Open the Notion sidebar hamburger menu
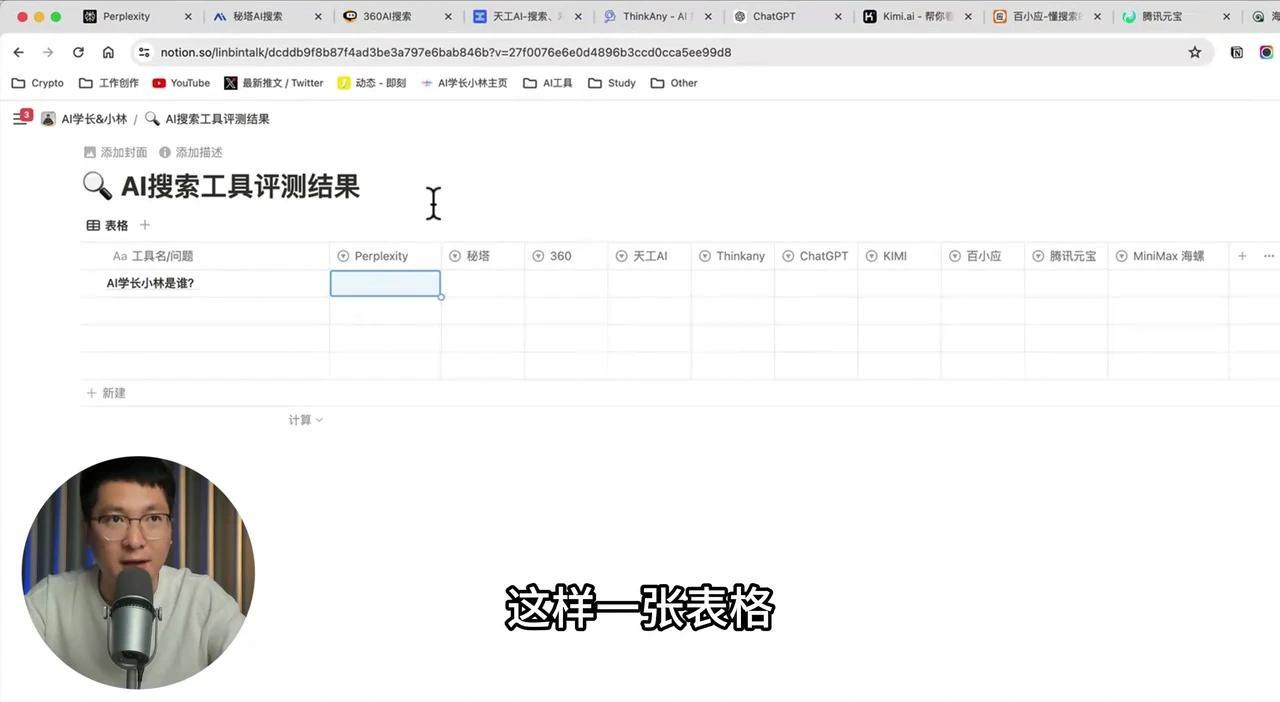Viewport: 1280px width, 702px height. (x=18, y=119)
